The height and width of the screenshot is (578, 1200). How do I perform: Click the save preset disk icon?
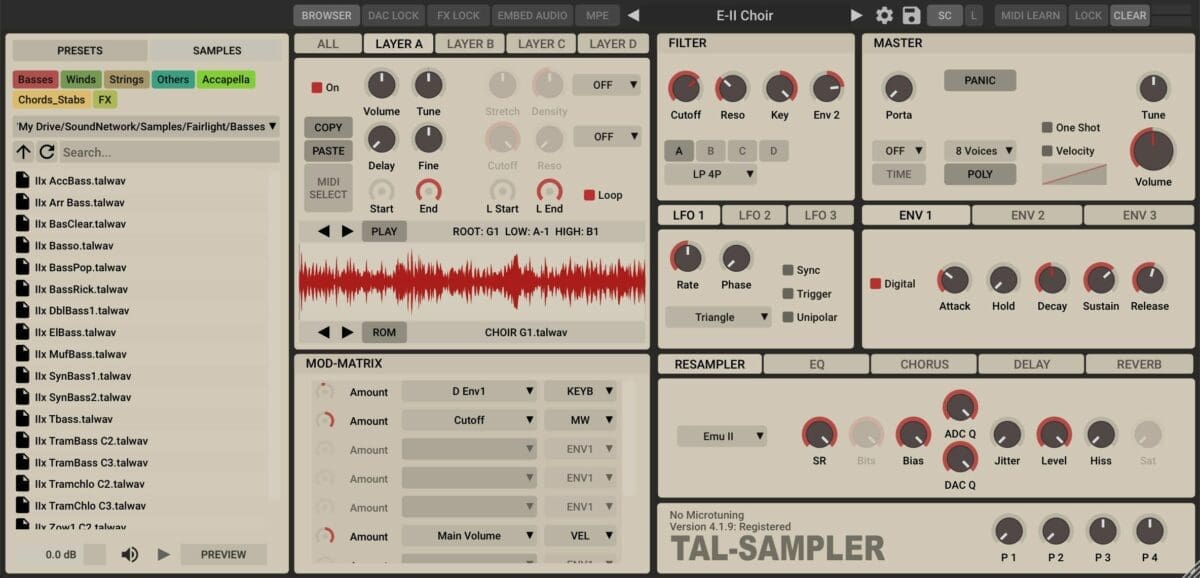click(x=911, y=15)
